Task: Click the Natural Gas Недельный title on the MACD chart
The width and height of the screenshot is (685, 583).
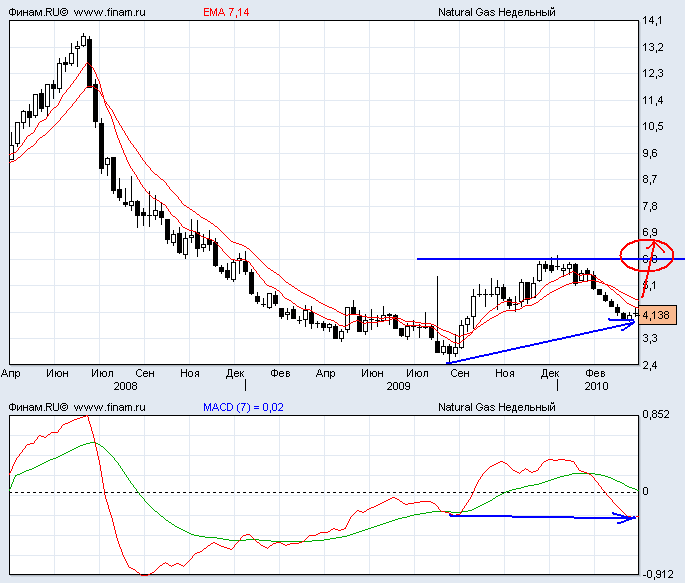Action: (x=497, y=407)
